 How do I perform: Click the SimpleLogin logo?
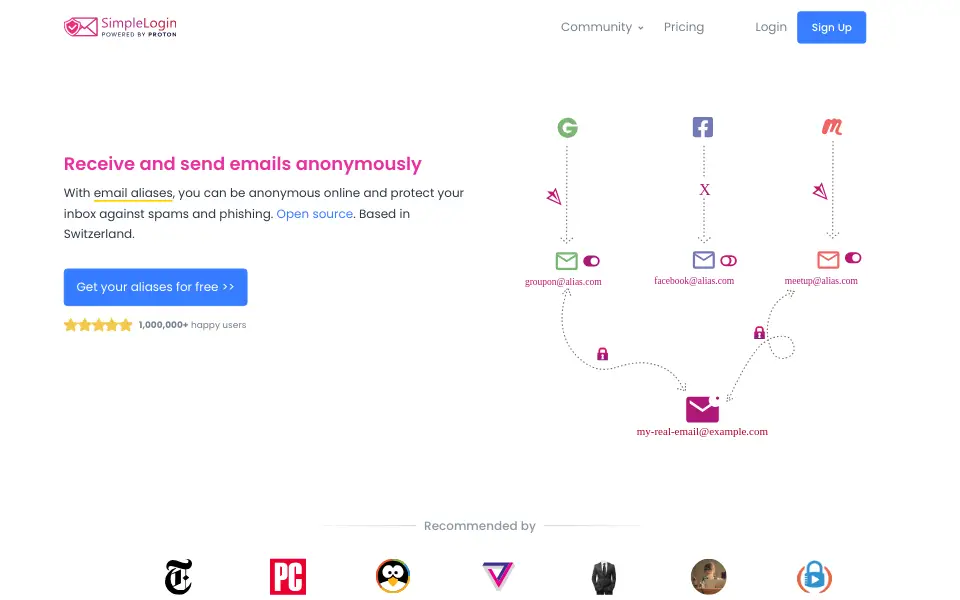[120, 27]
